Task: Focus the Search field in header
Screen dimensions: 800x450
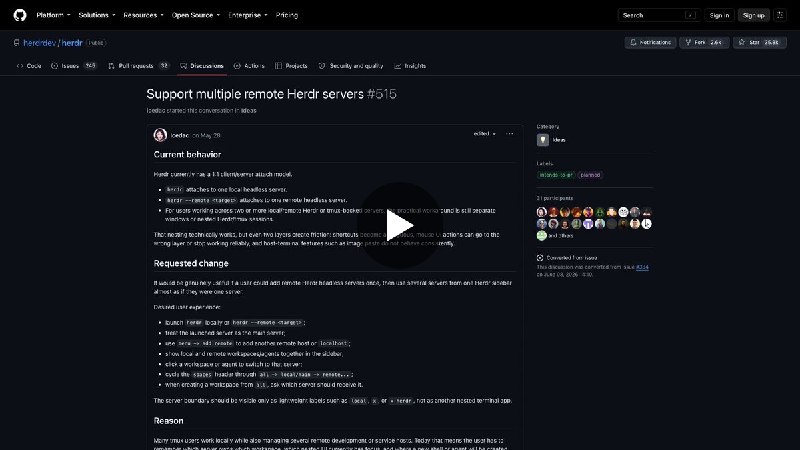Action: 658,15
